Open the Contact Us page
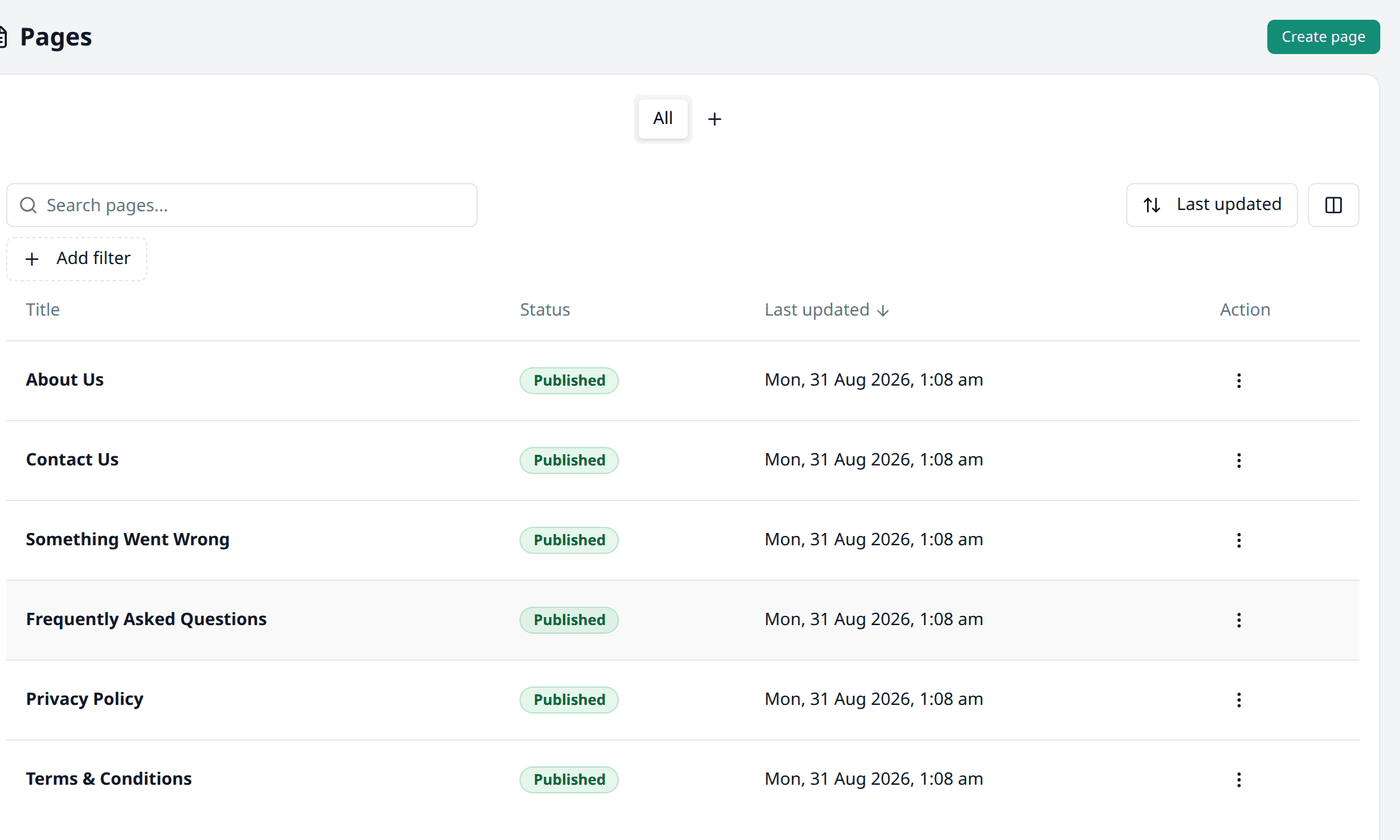The width and height of the screenshot is (1400, 840). (x=72, y=460)
